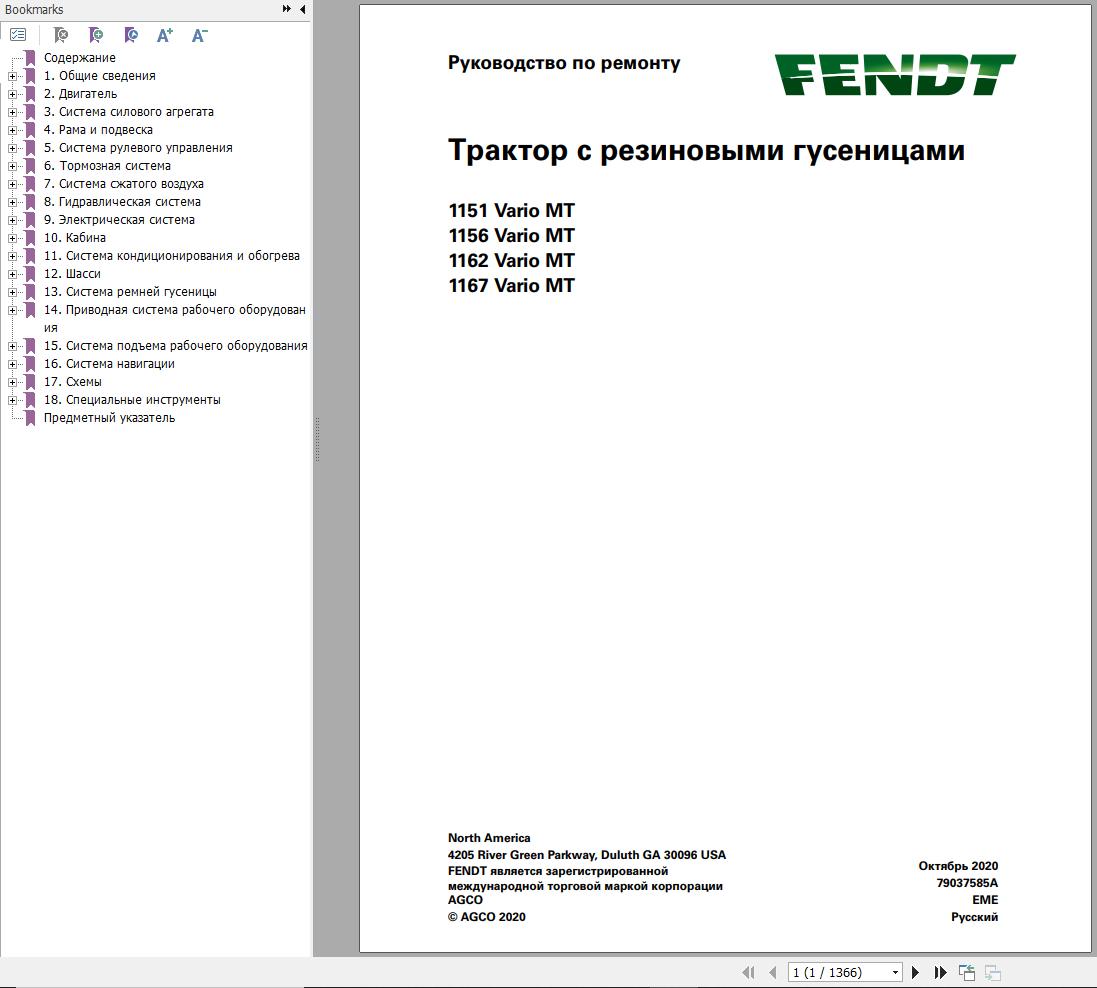
Task: Click the bookmark properties/refresh icon
Action: pyautogui.click(x=131, y=34)
